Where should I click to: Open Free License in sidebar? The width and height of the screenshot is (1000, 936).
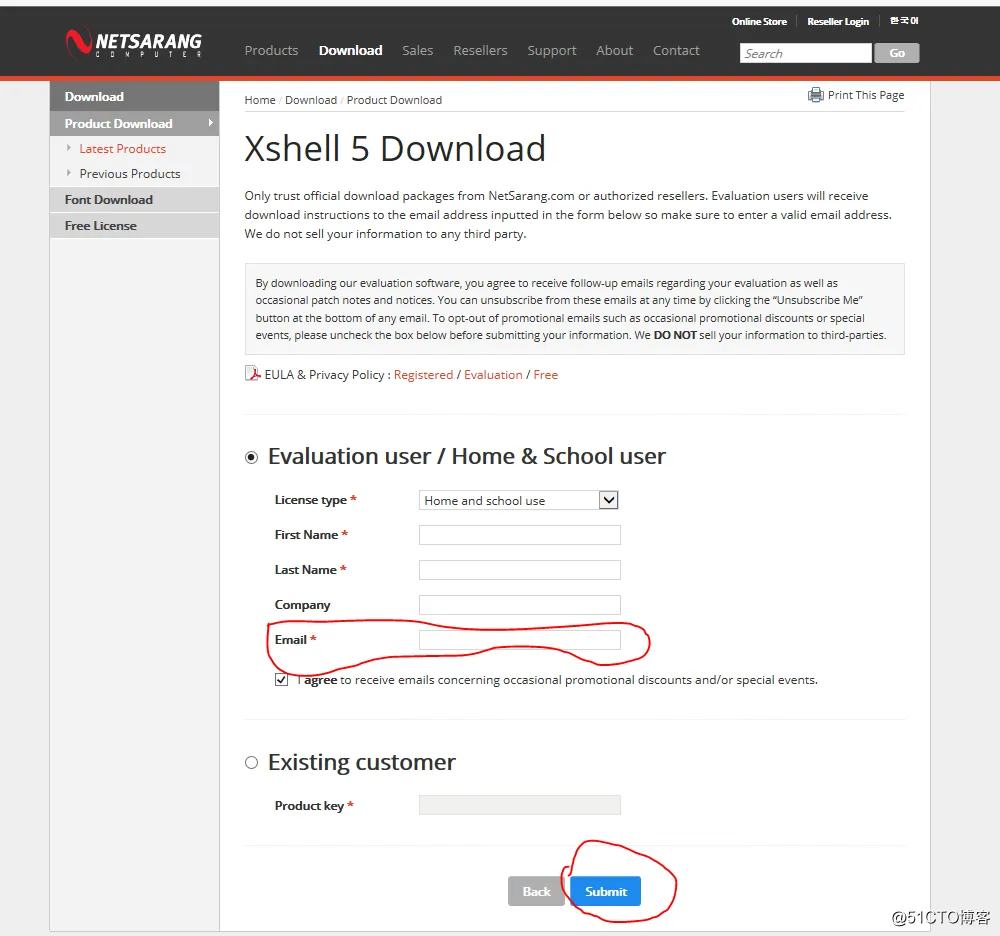135,226
